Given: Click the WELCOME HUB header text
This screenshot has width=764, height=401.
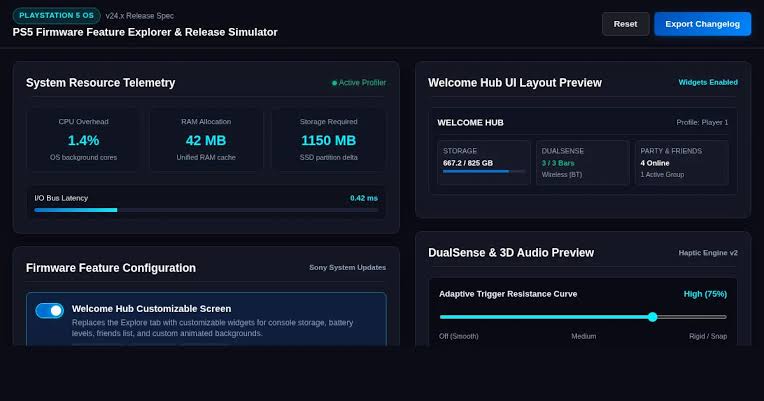Looking at the screenshot, I should [x=470, y=123].
